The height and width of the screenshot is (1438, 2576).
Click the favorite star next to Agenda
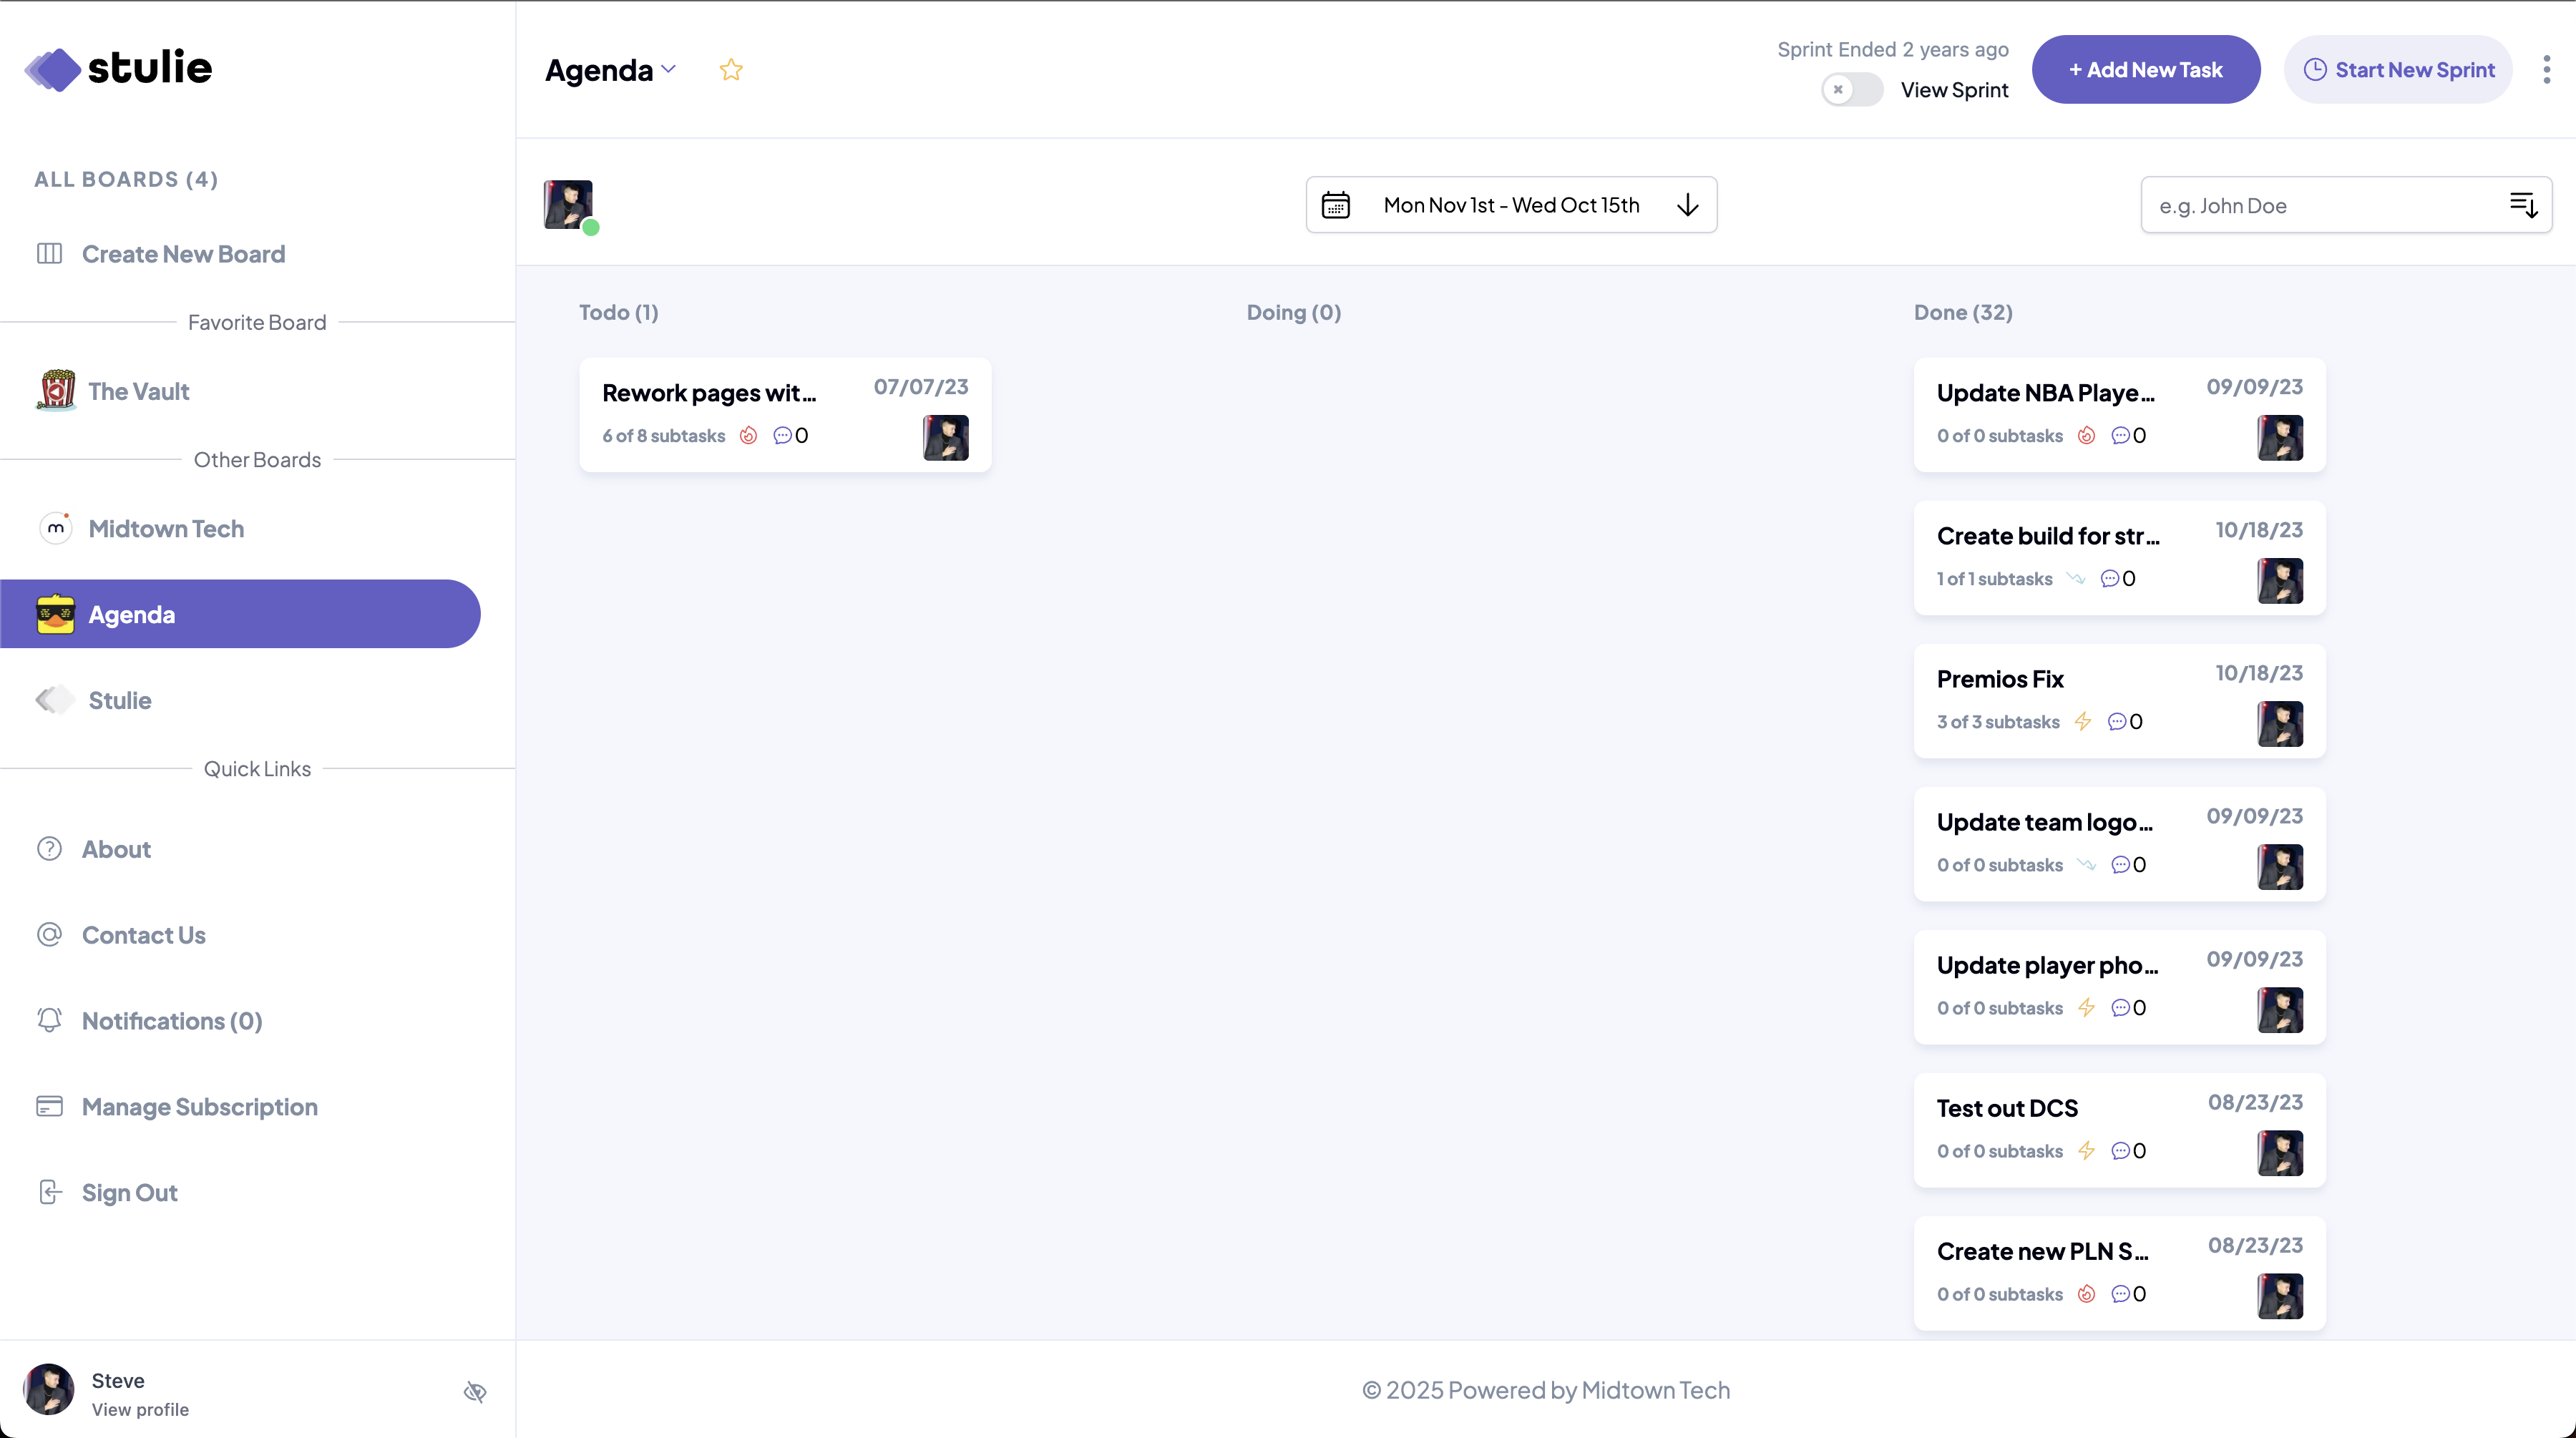[x=731, y=70]
